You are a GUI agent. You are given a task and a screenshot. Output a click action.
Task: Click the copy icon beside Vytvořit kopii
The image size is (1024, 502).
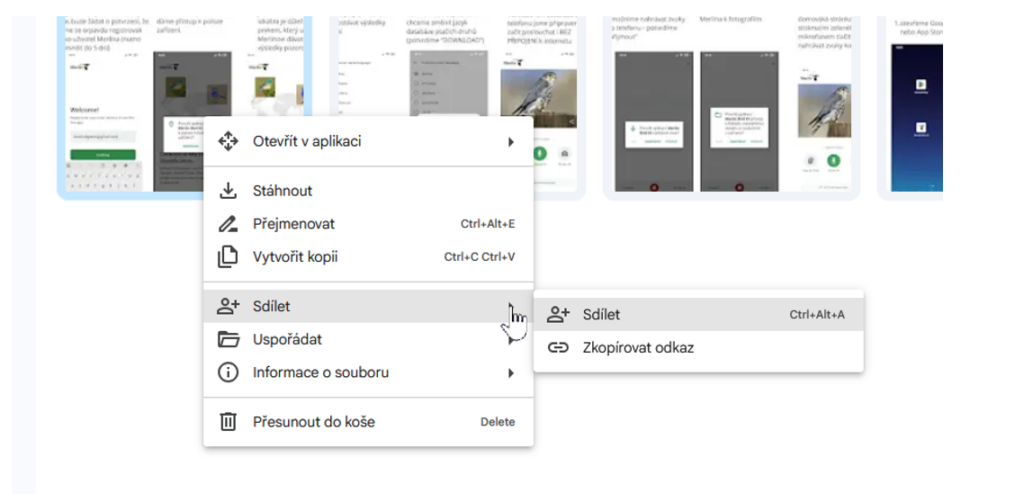pos(228,256)
